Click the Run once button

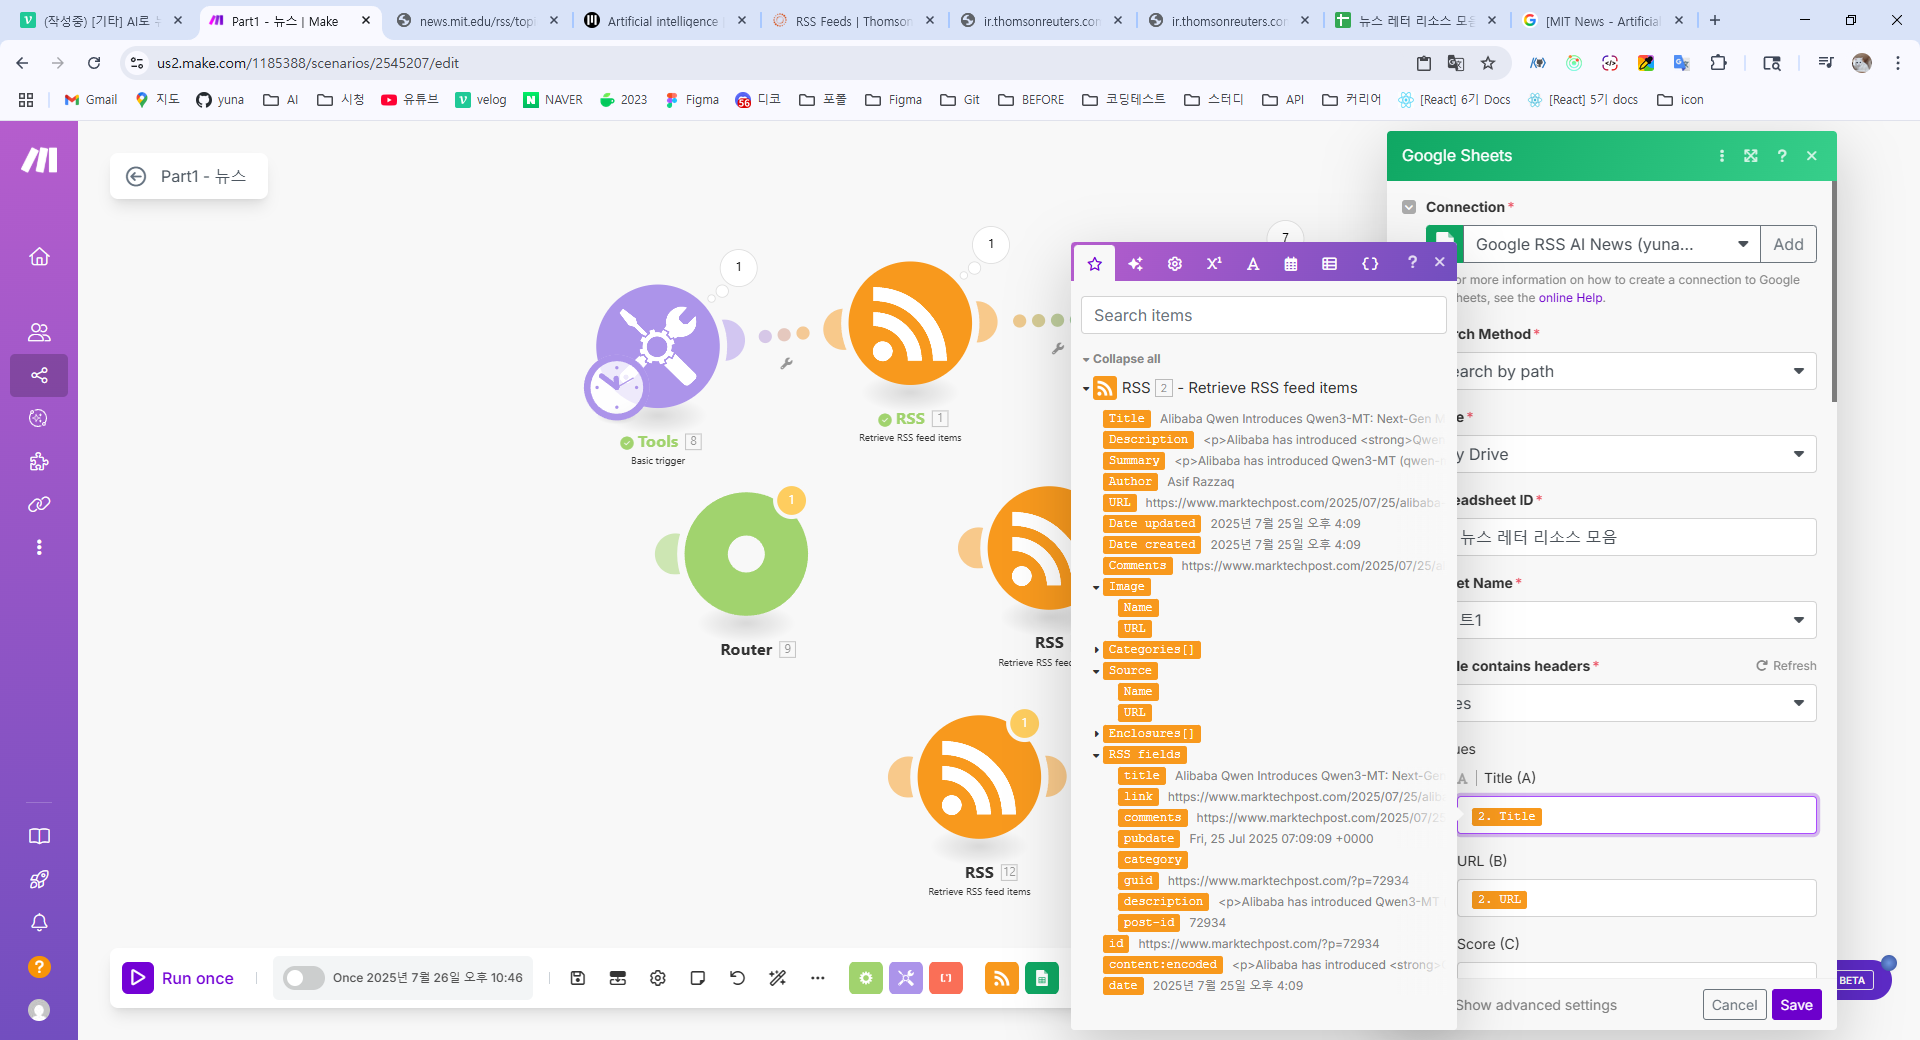[179, 978]
